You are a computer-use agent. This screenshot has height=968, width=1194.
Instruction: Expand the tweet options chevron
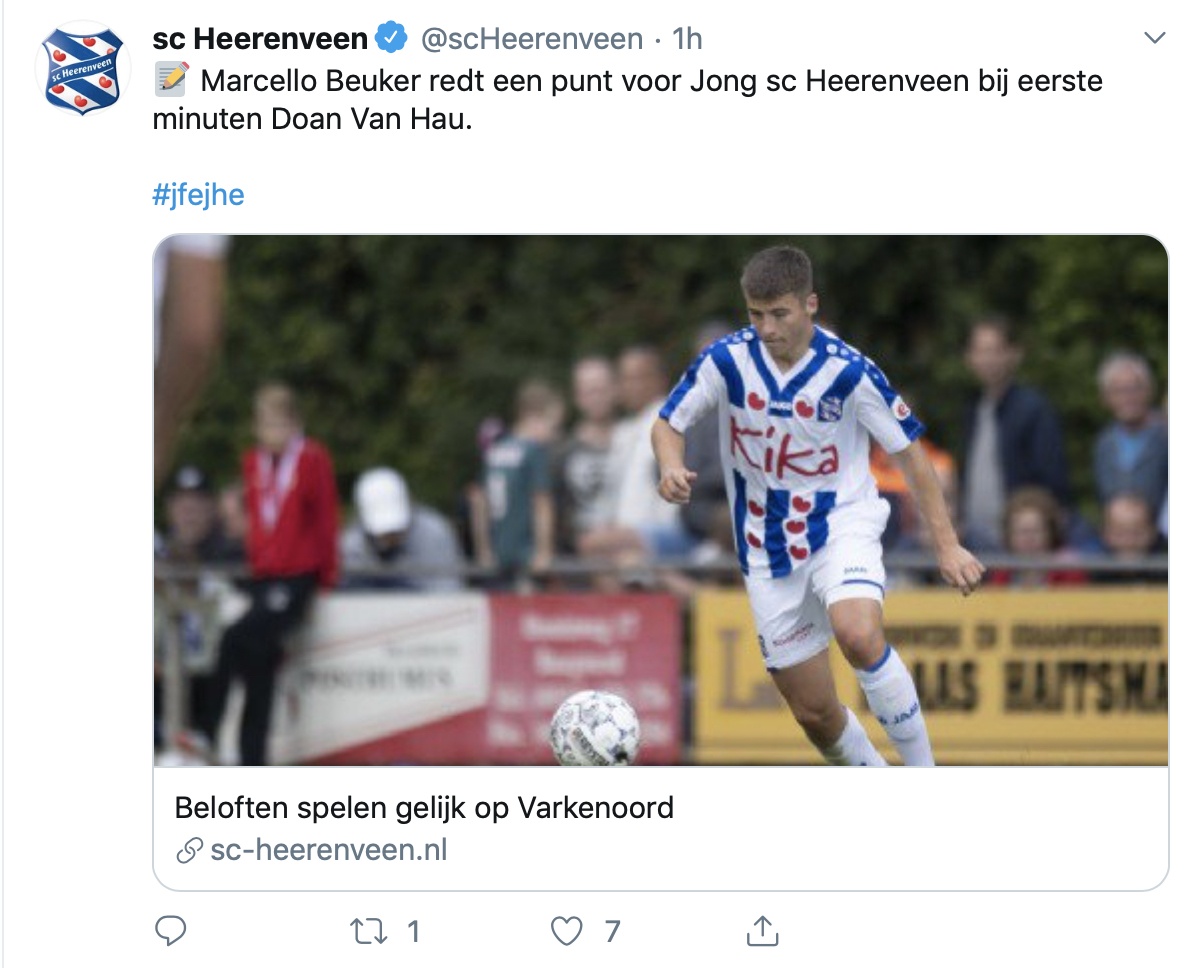pos(1155,39)
